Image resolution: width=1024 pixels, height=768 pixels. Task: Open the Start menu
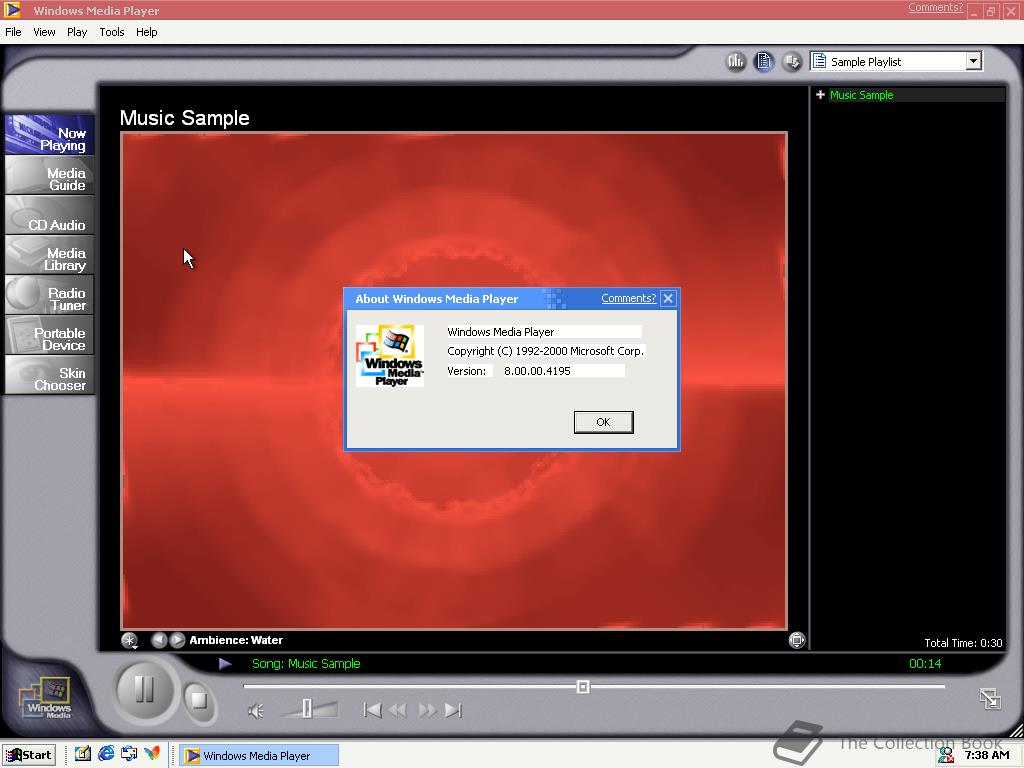[x=28, y=755]
